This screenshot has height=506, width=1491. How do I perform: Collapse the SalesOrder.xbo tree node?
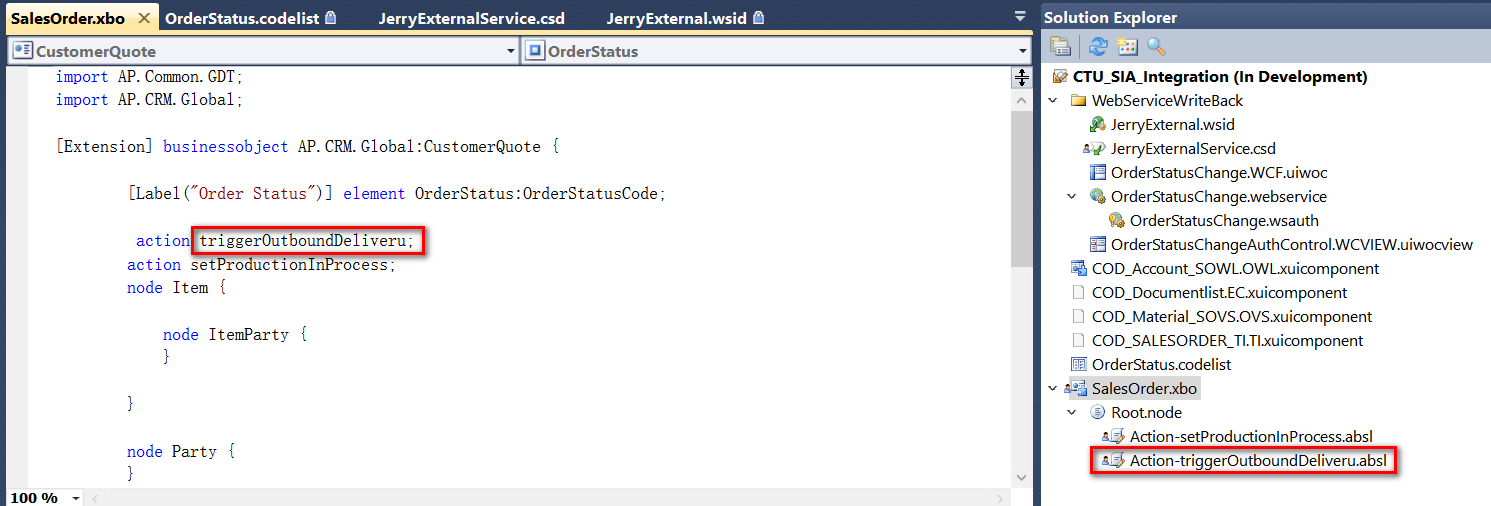point(1053,389)
